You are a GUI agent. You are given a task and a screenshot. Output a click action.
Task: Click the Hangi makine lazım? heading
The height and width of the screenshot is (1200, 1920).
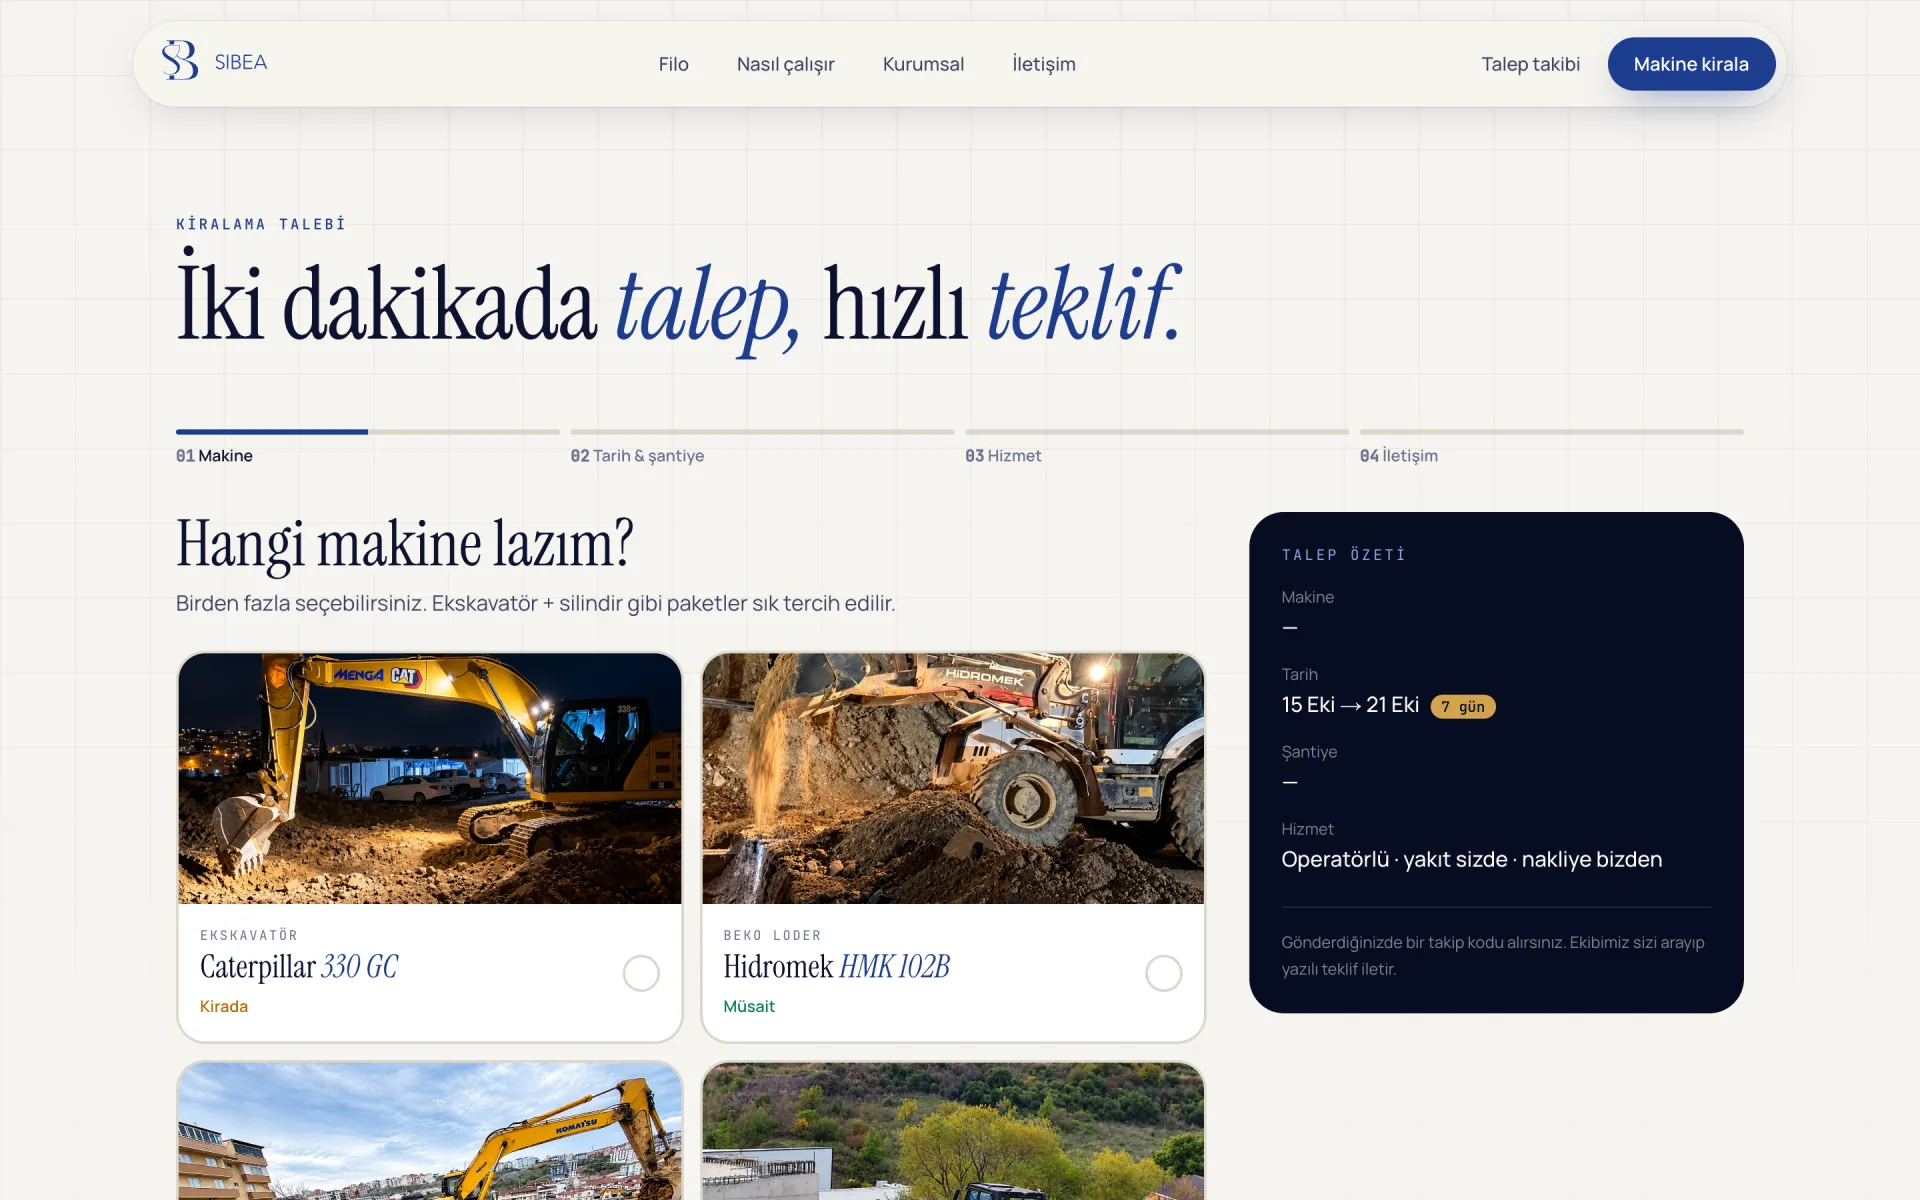[405, 545]
